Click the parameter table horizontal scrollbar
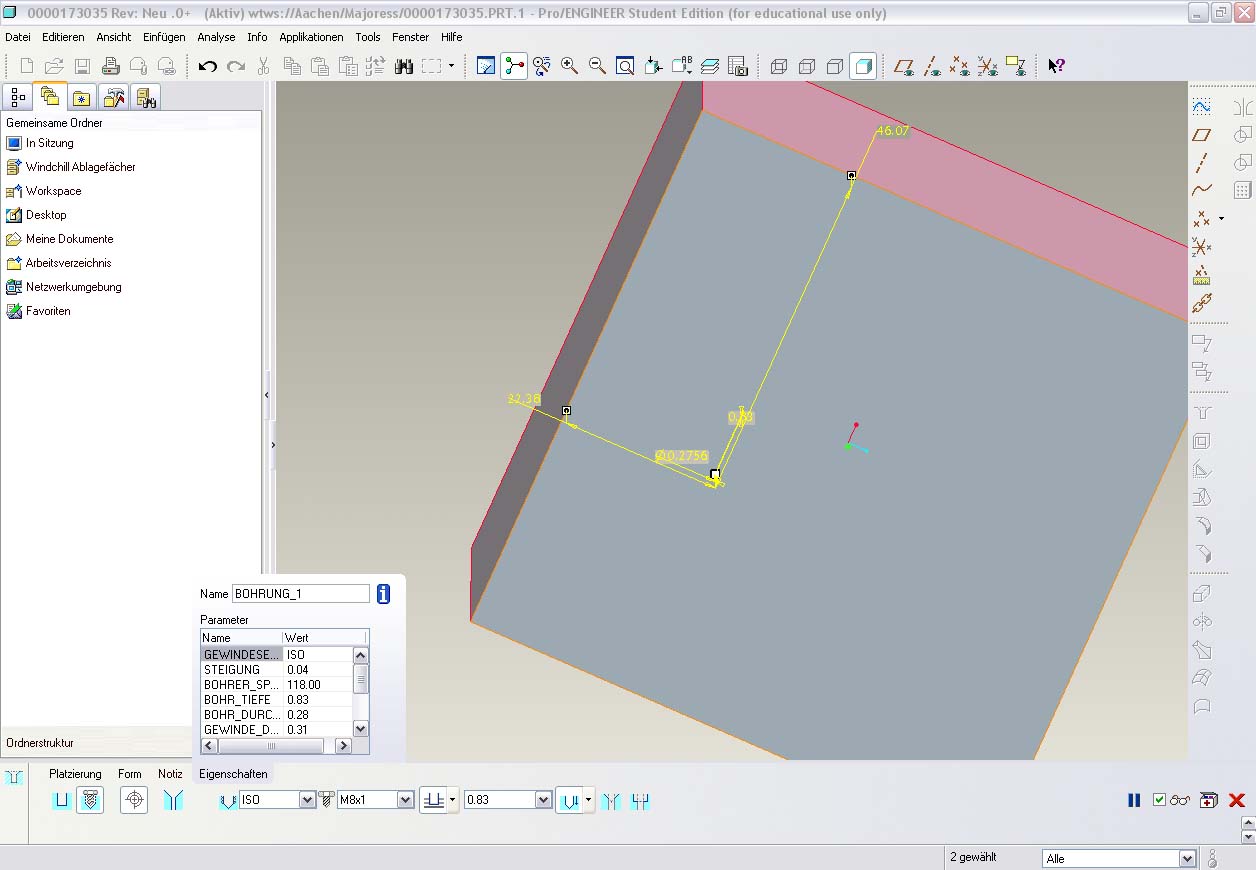Screen dimensions: 1256x870 pyautogui.click(x=270, y=746)
